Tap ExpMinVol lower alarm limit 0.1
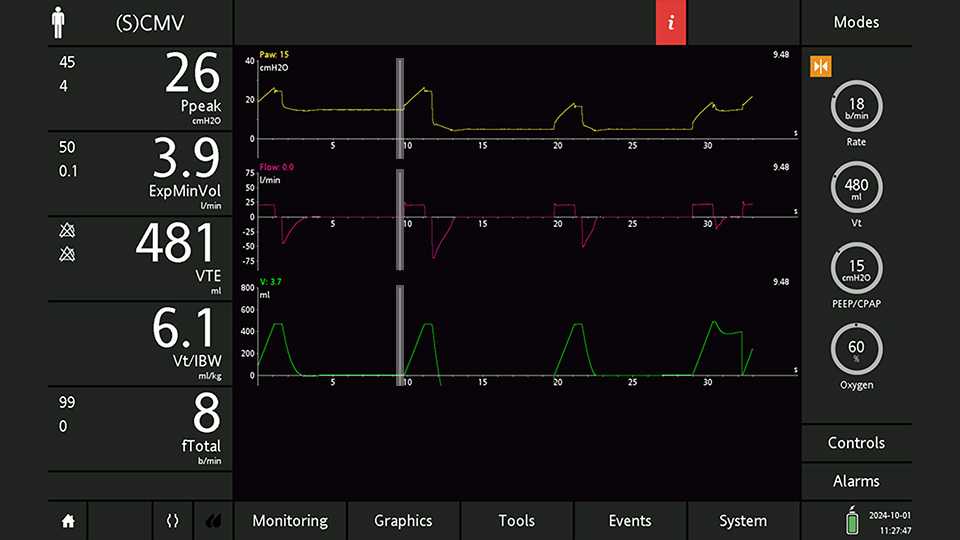960x540 pixels. (x=69, y=171)
